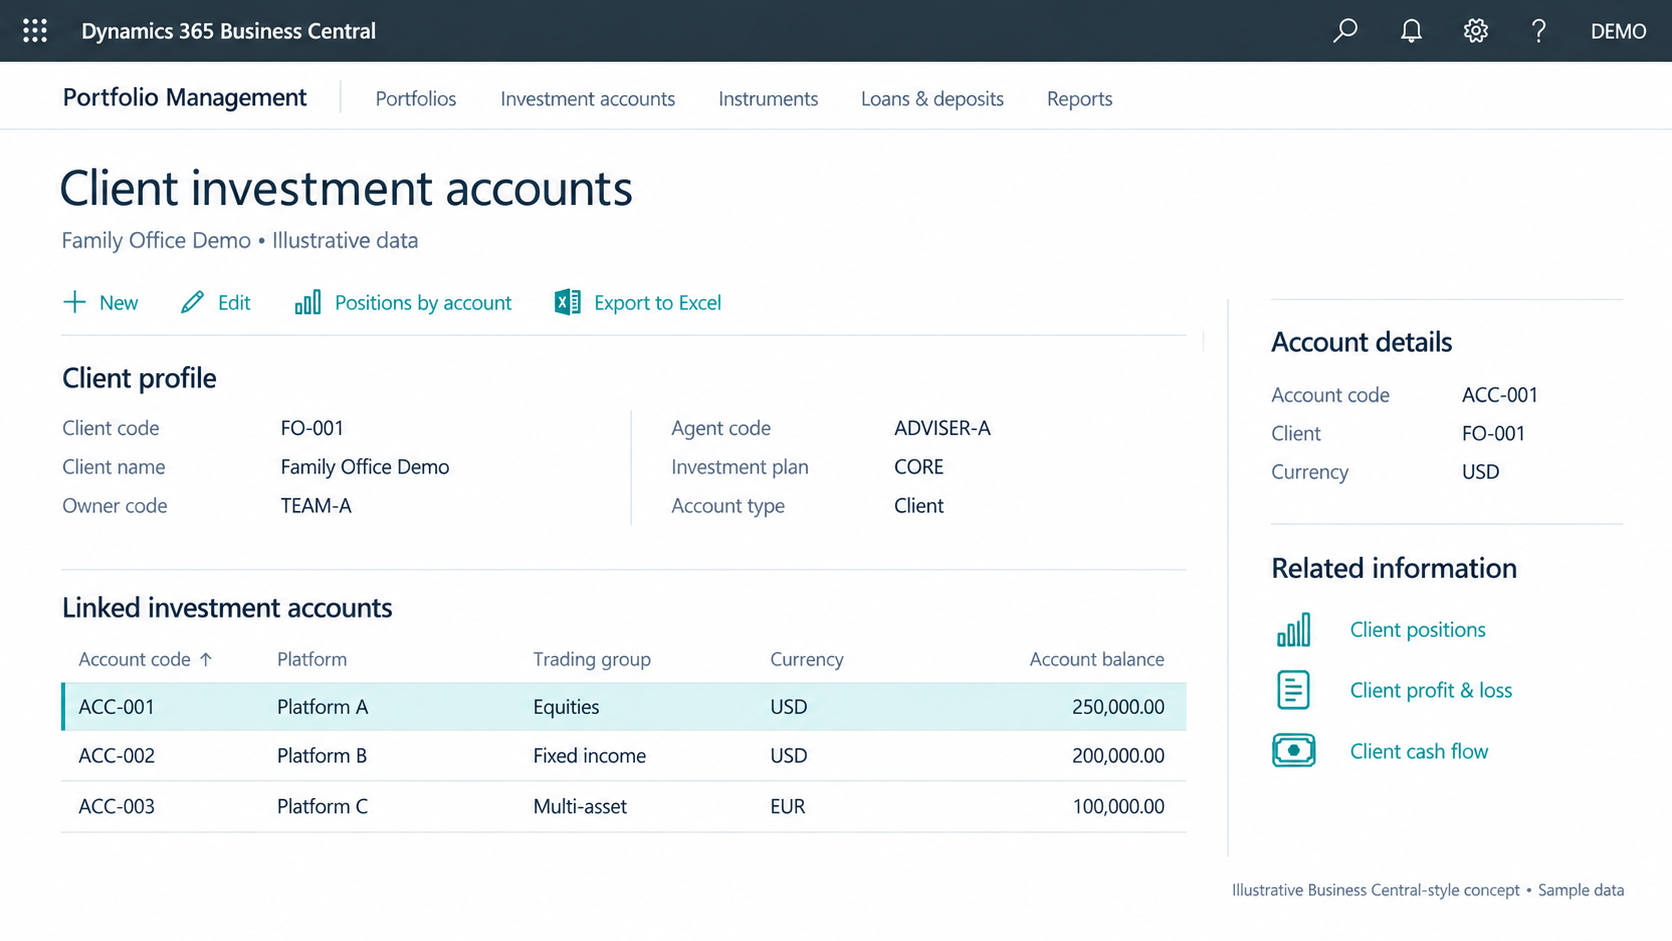Click Export to Excel label

pyautogui.click(x=657, y=303)
